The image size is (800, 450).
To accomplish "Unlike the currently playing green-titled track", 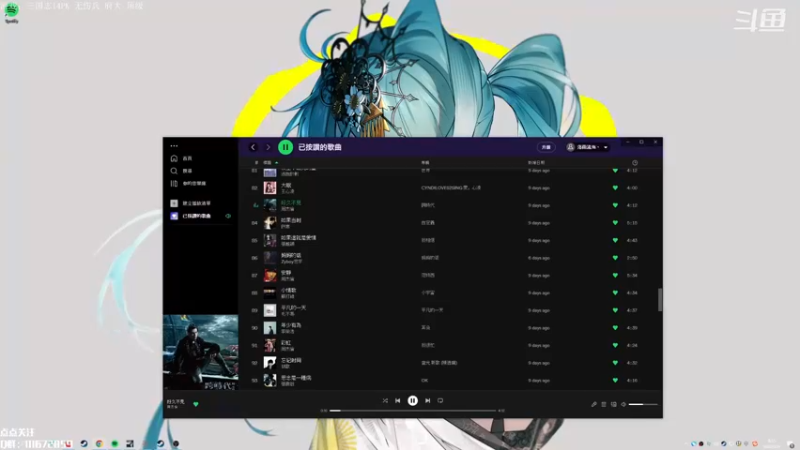I will (x=615, y=205).
